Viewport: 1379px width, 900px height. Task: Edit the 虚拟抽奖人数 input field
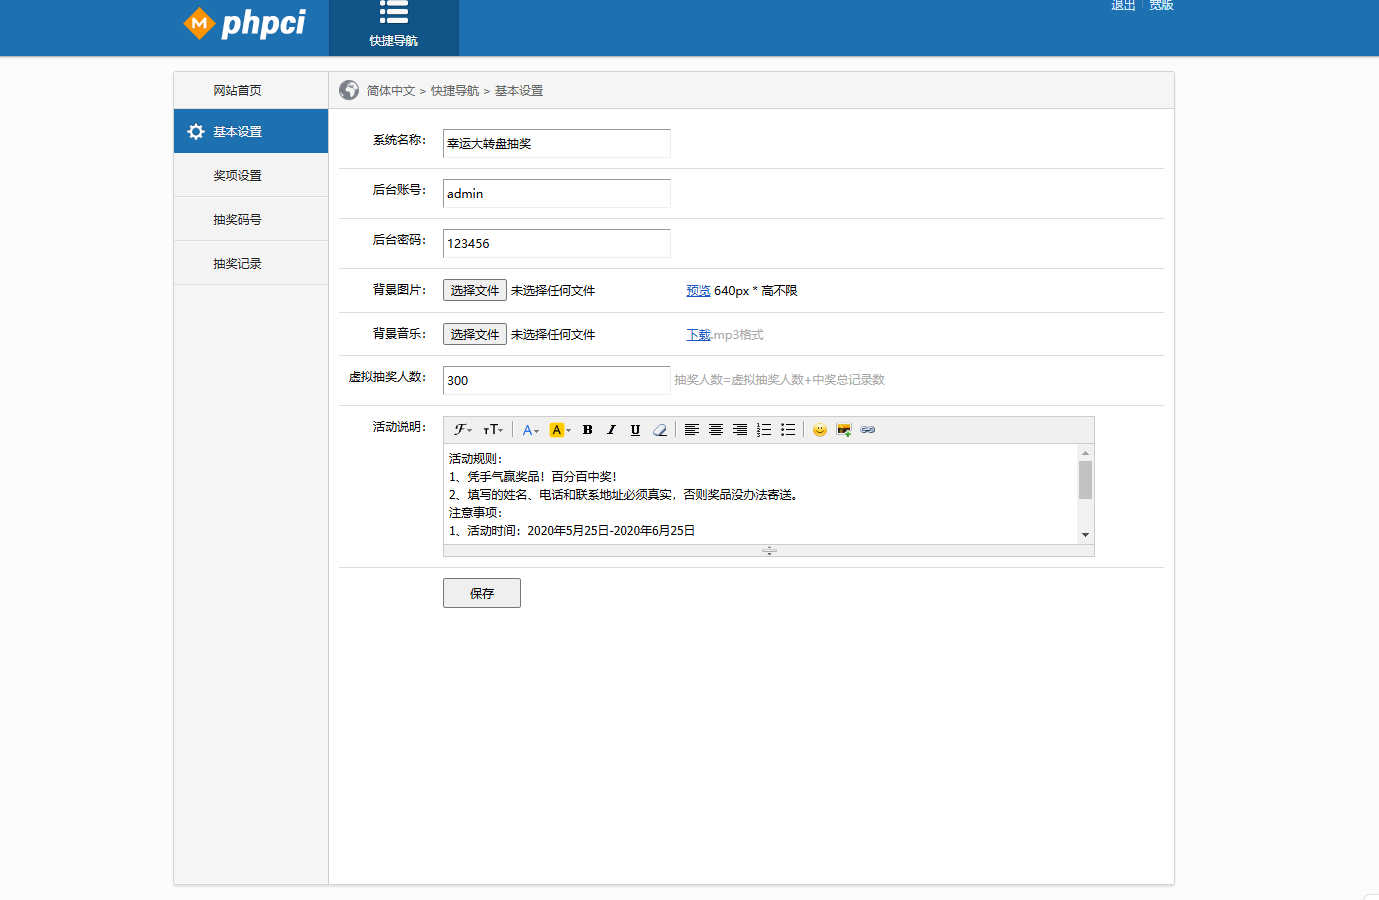(x=556, y=380)
